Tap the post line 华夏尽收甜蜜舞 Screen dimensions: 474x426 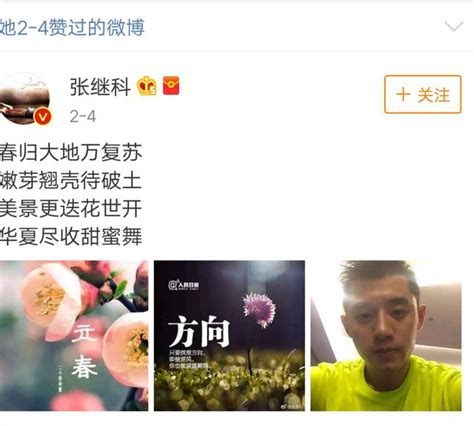pos(71,237)
